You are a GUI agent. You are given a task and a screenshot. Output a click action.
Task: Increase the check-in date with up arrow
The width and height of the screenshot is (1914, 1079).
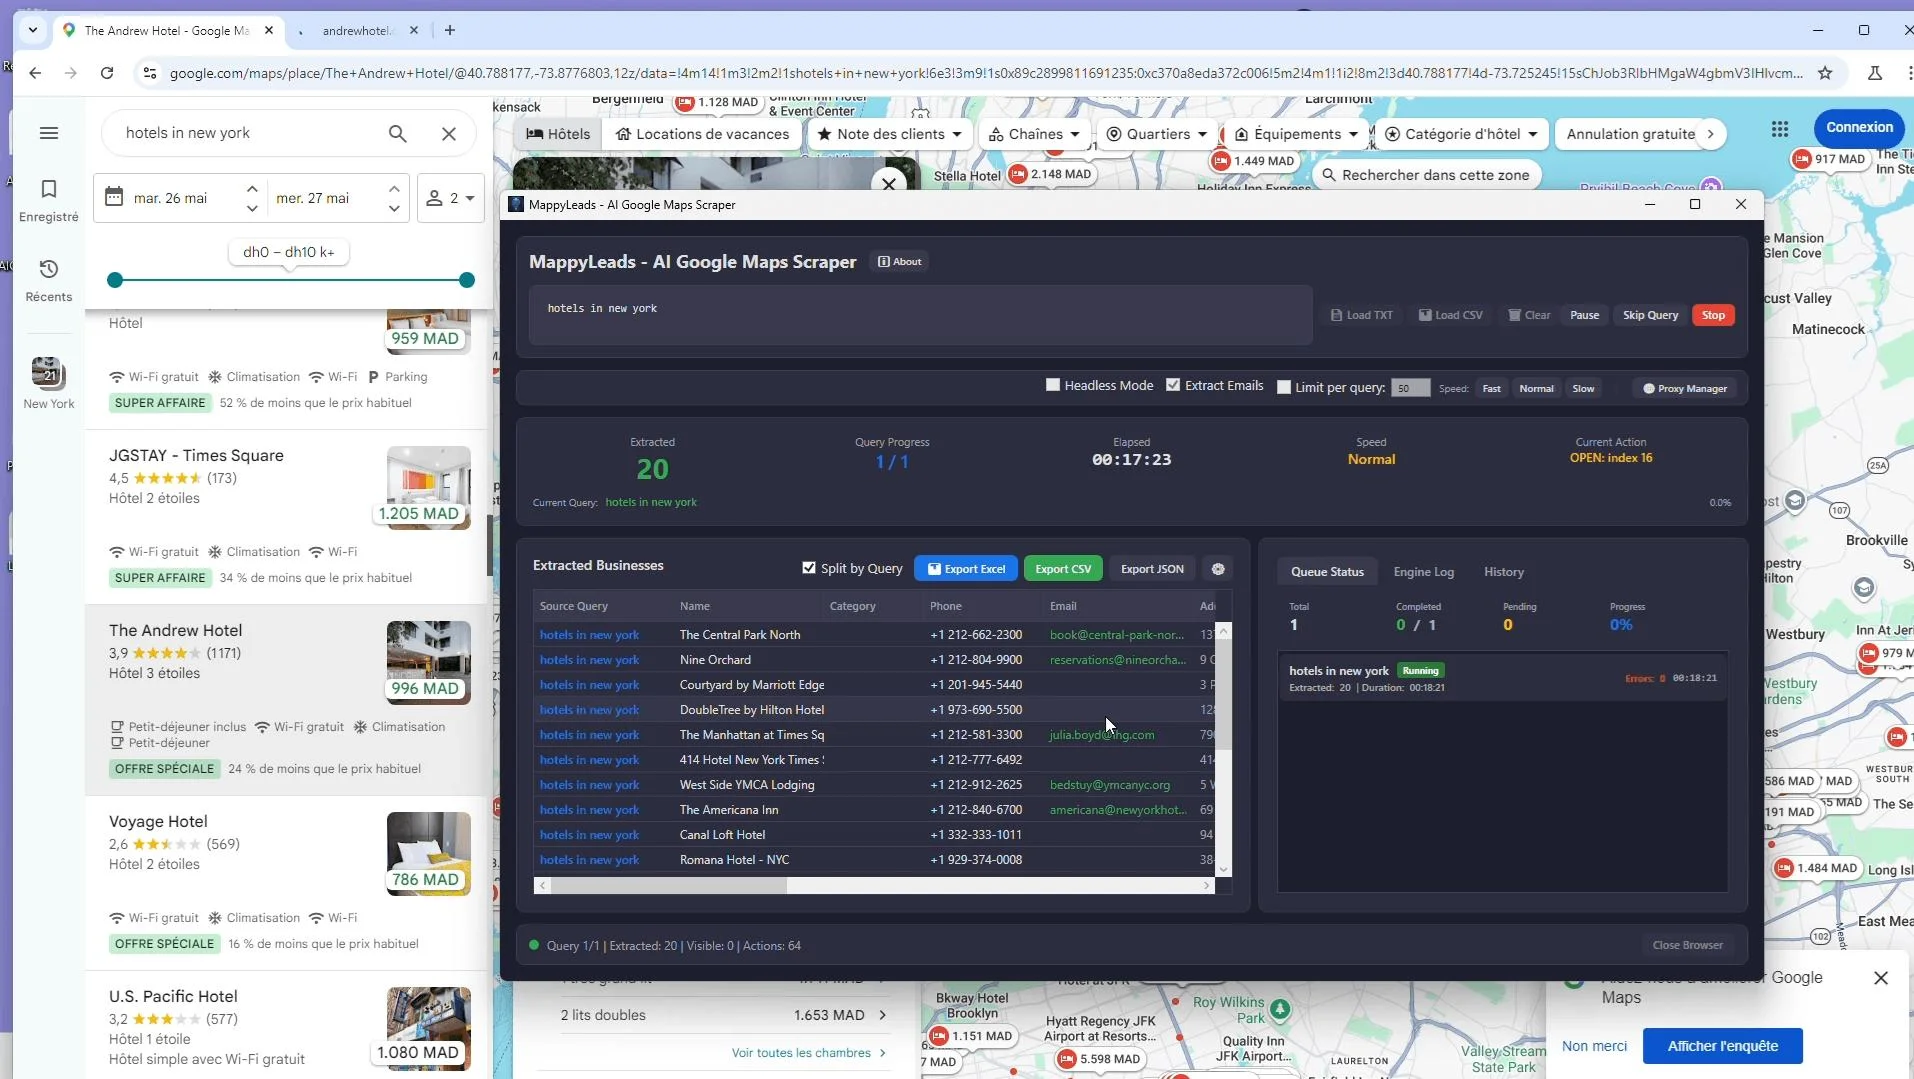(x=252, y=188)
